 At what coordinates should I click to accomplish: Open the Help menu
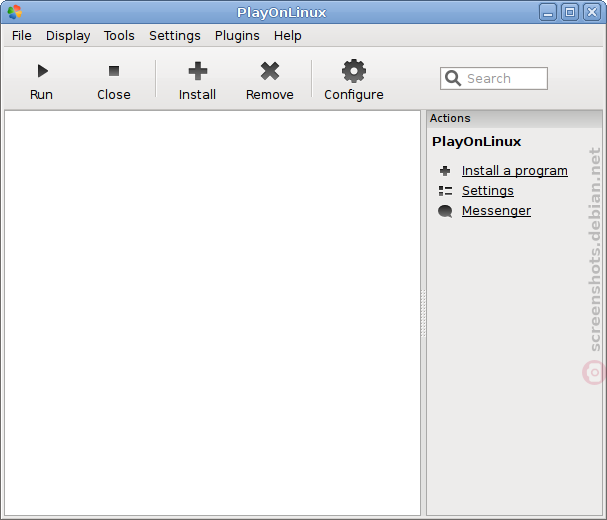click(x=288, y=36)
